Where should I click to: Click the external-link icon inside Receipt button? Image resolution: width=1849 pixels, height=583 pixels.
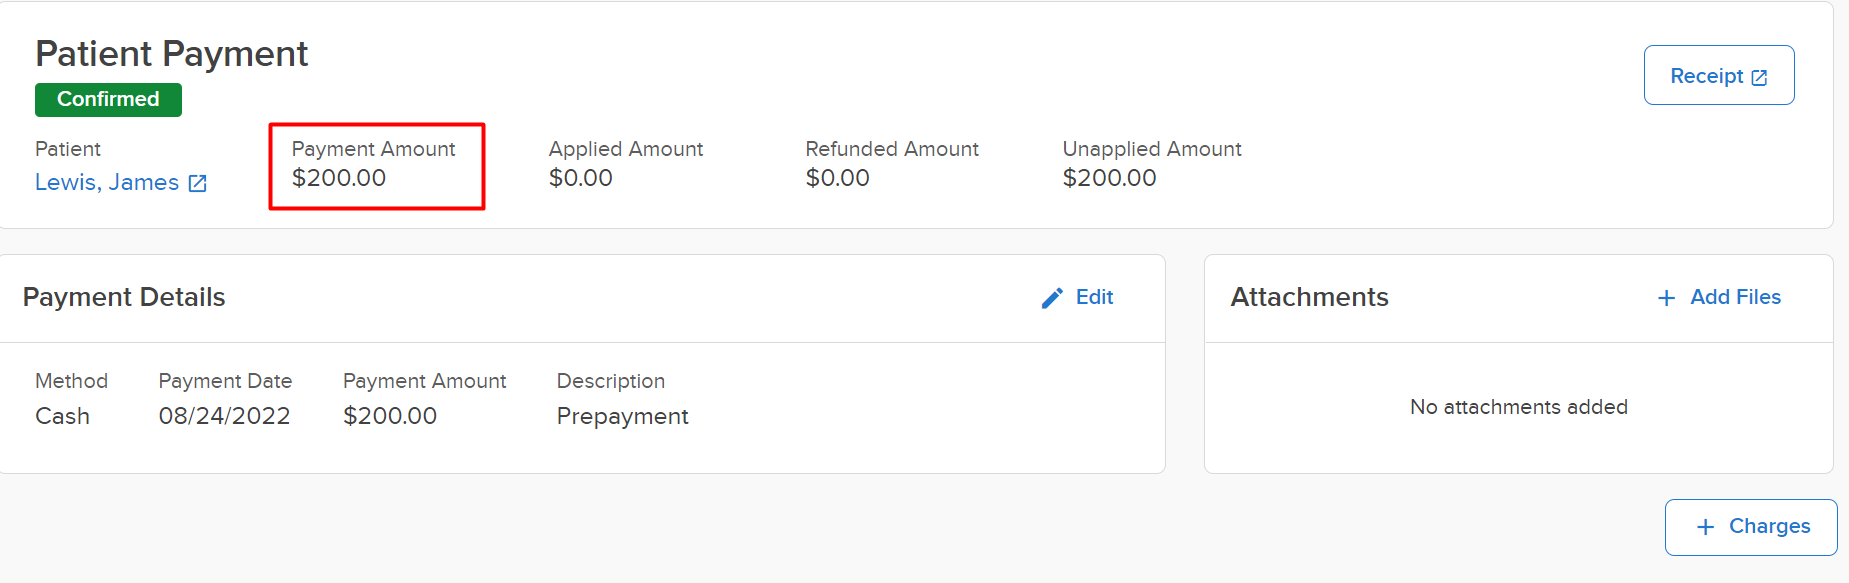pos(1759,77)
